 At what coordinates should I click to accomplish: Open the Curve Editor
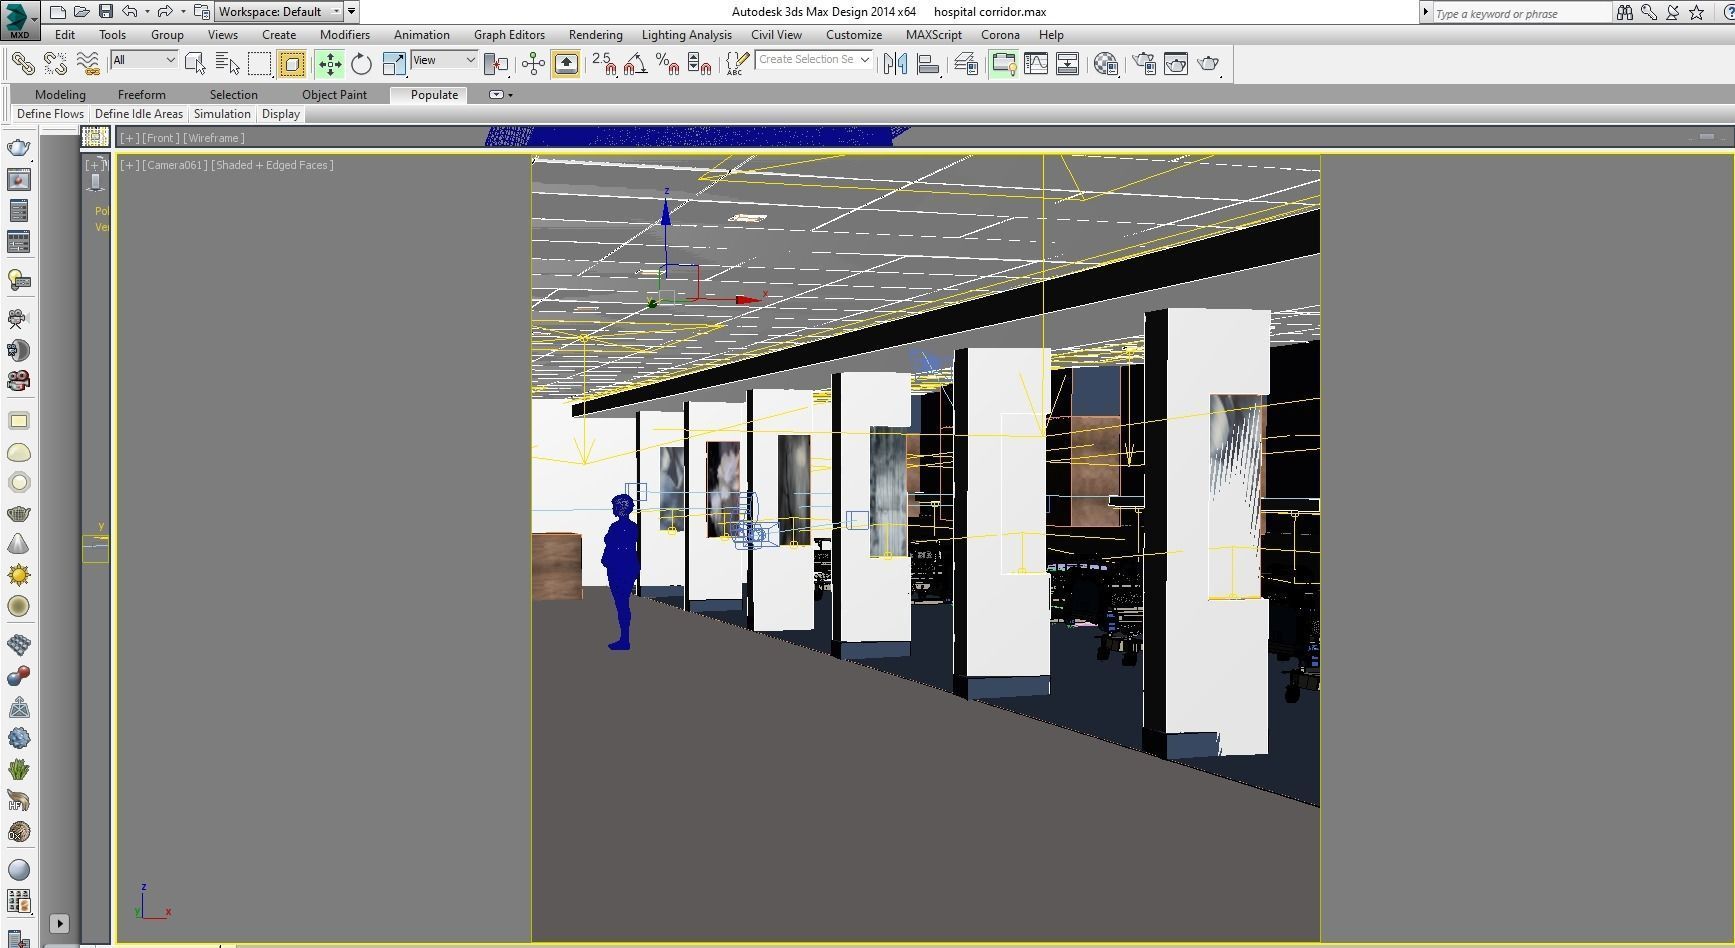coord(1036,64)
